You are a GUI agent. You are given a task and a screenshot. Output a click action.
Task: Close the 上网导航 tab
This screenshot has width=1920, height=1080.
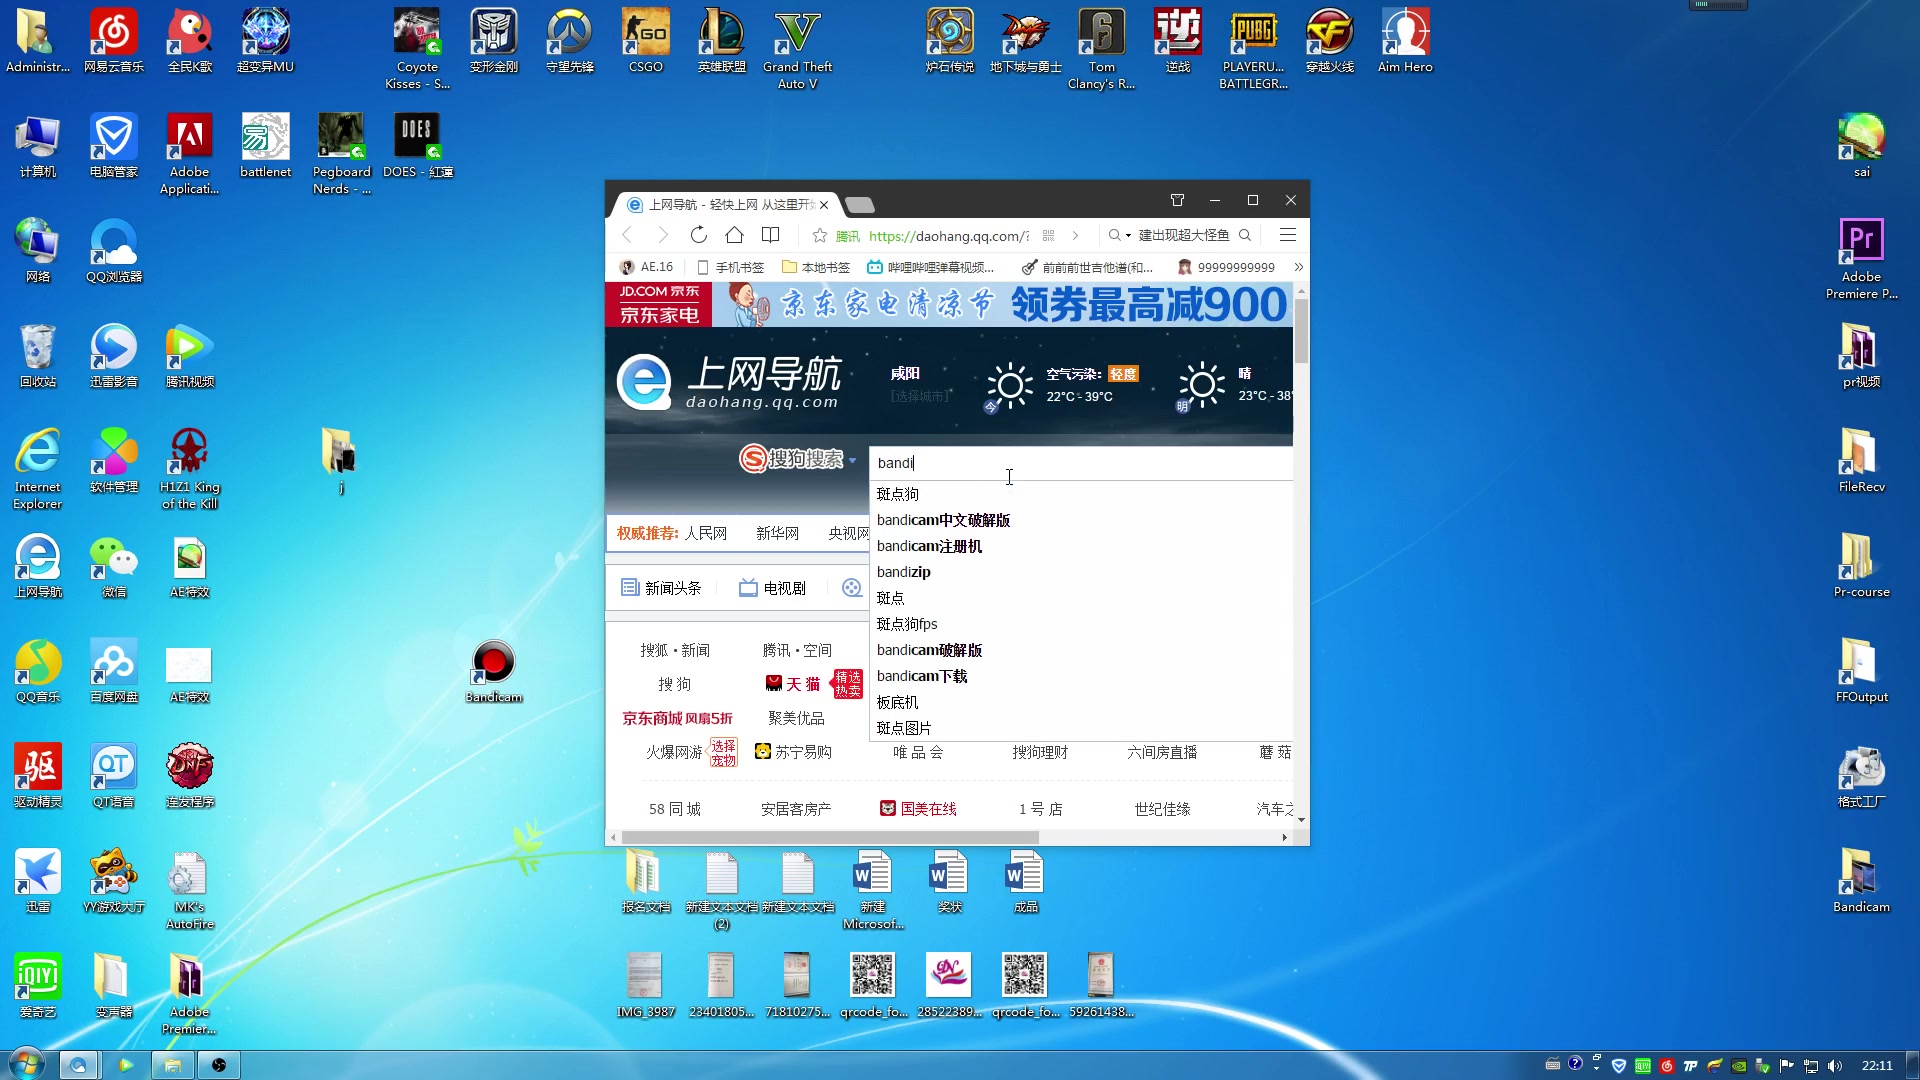pos(824,205)
